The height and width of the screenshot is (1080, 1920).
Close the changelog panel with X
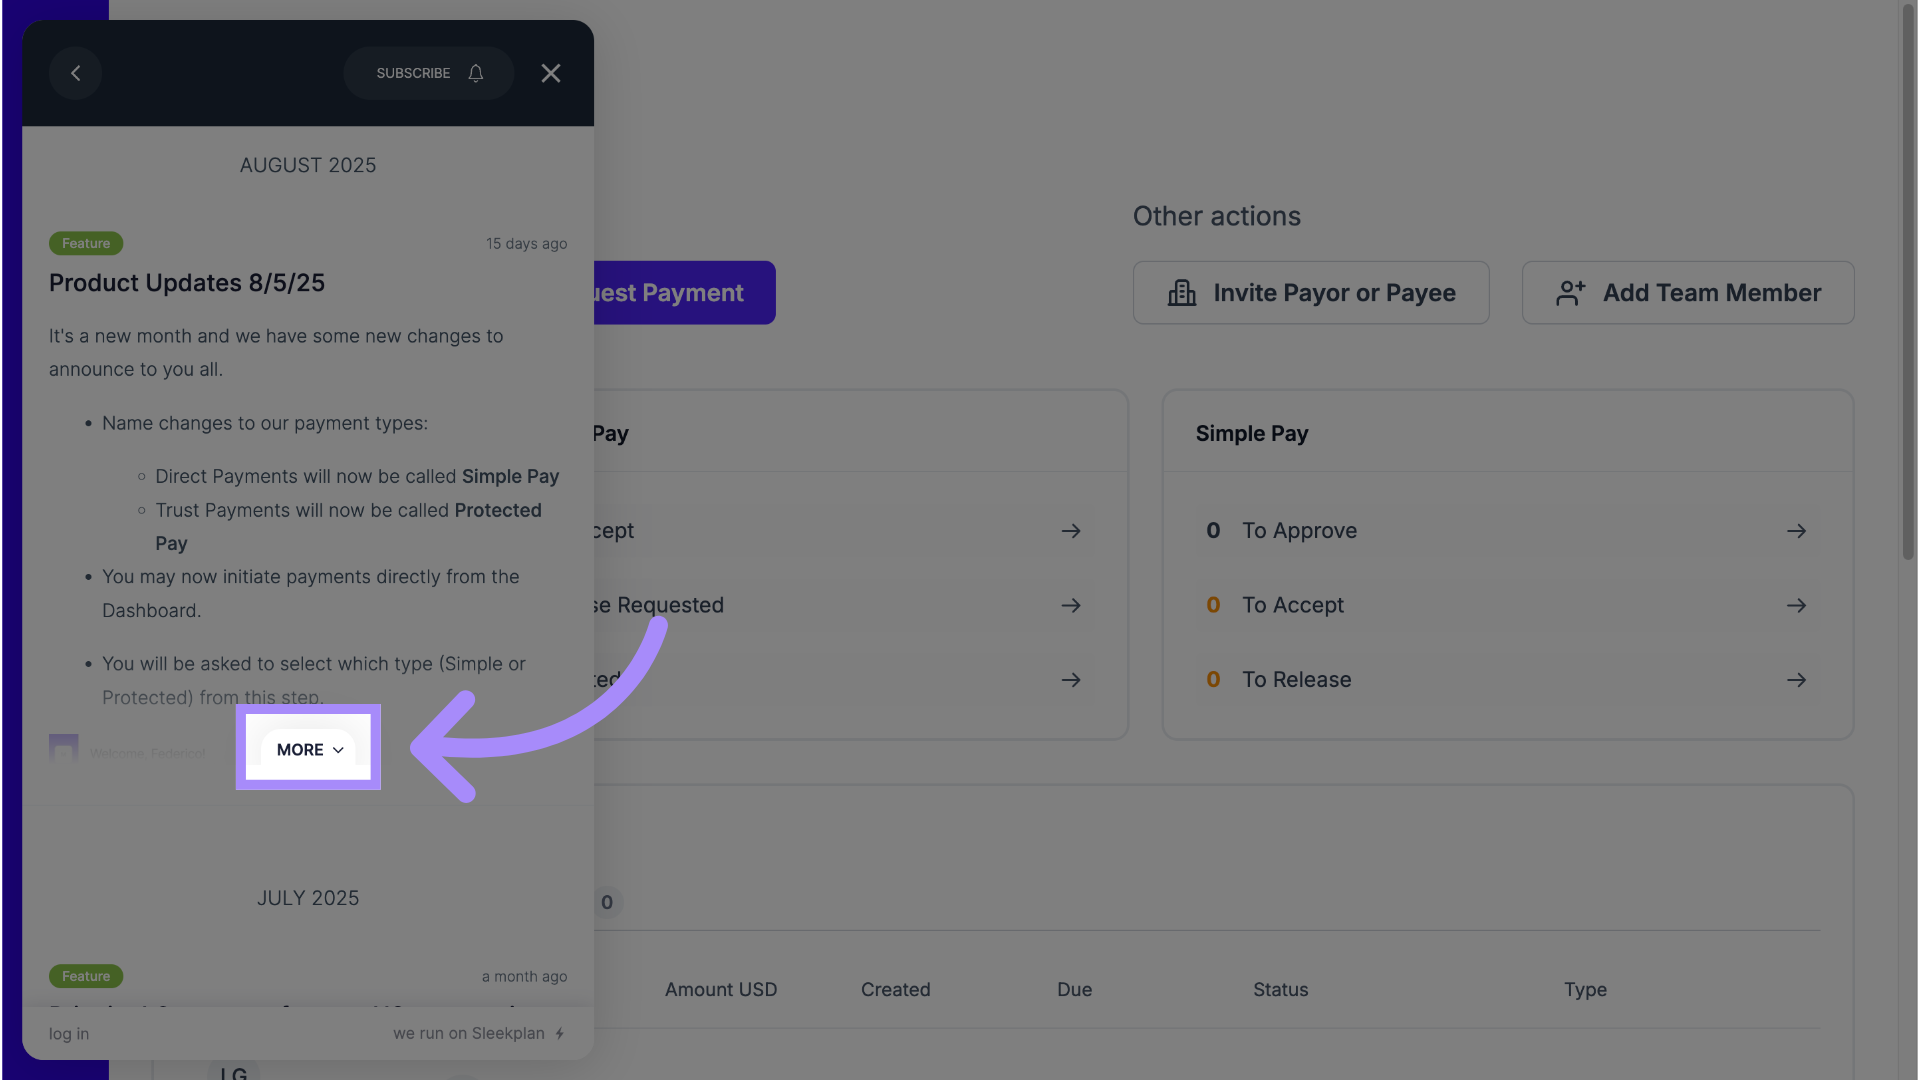(x=550, y=73)
